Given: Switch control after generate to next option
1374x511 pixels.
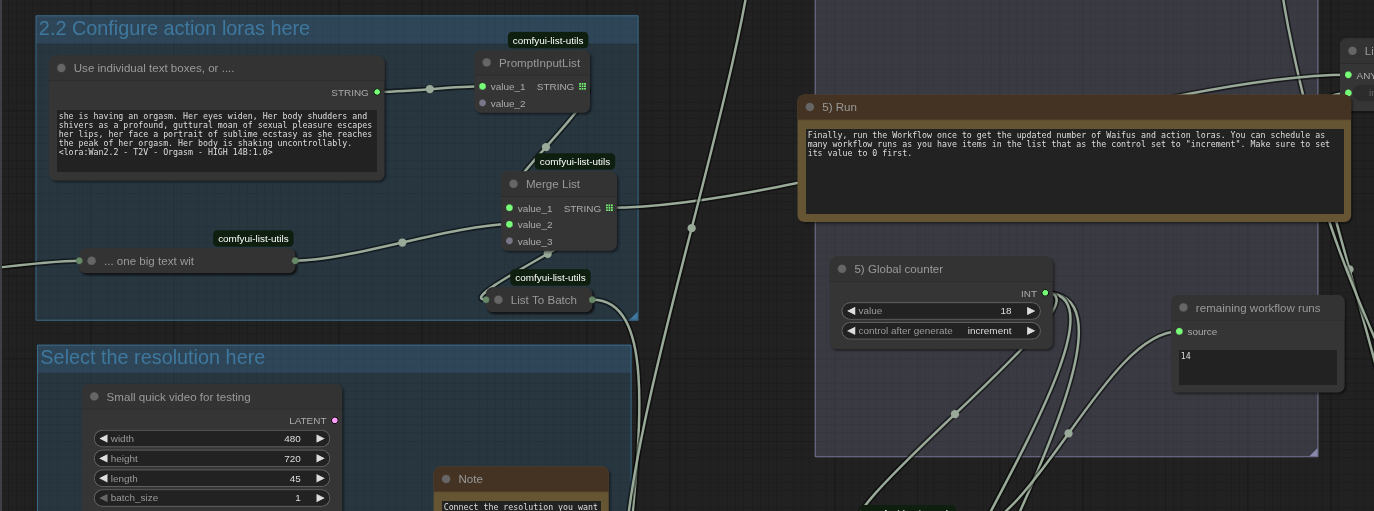Looking at the screenshot, I should 1031,331.
